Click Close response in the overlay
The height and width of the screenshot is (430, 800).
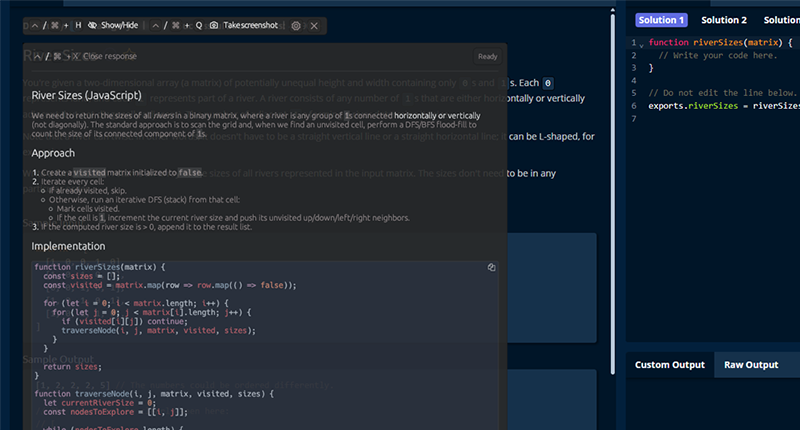(106, 57)
